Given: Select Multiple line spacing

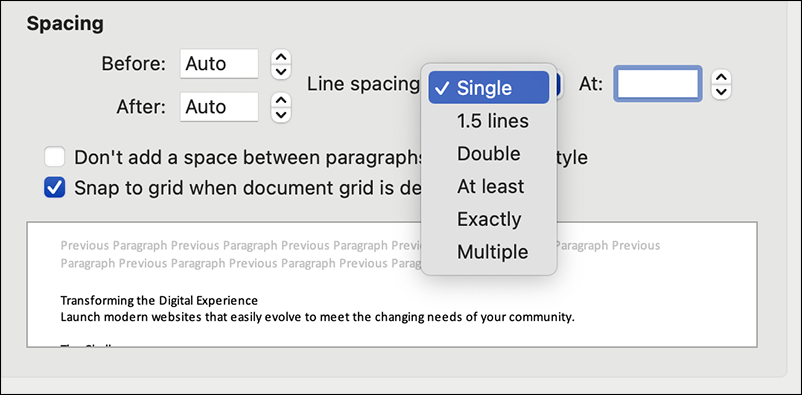Looking at the screenshot, I should 488,252.
